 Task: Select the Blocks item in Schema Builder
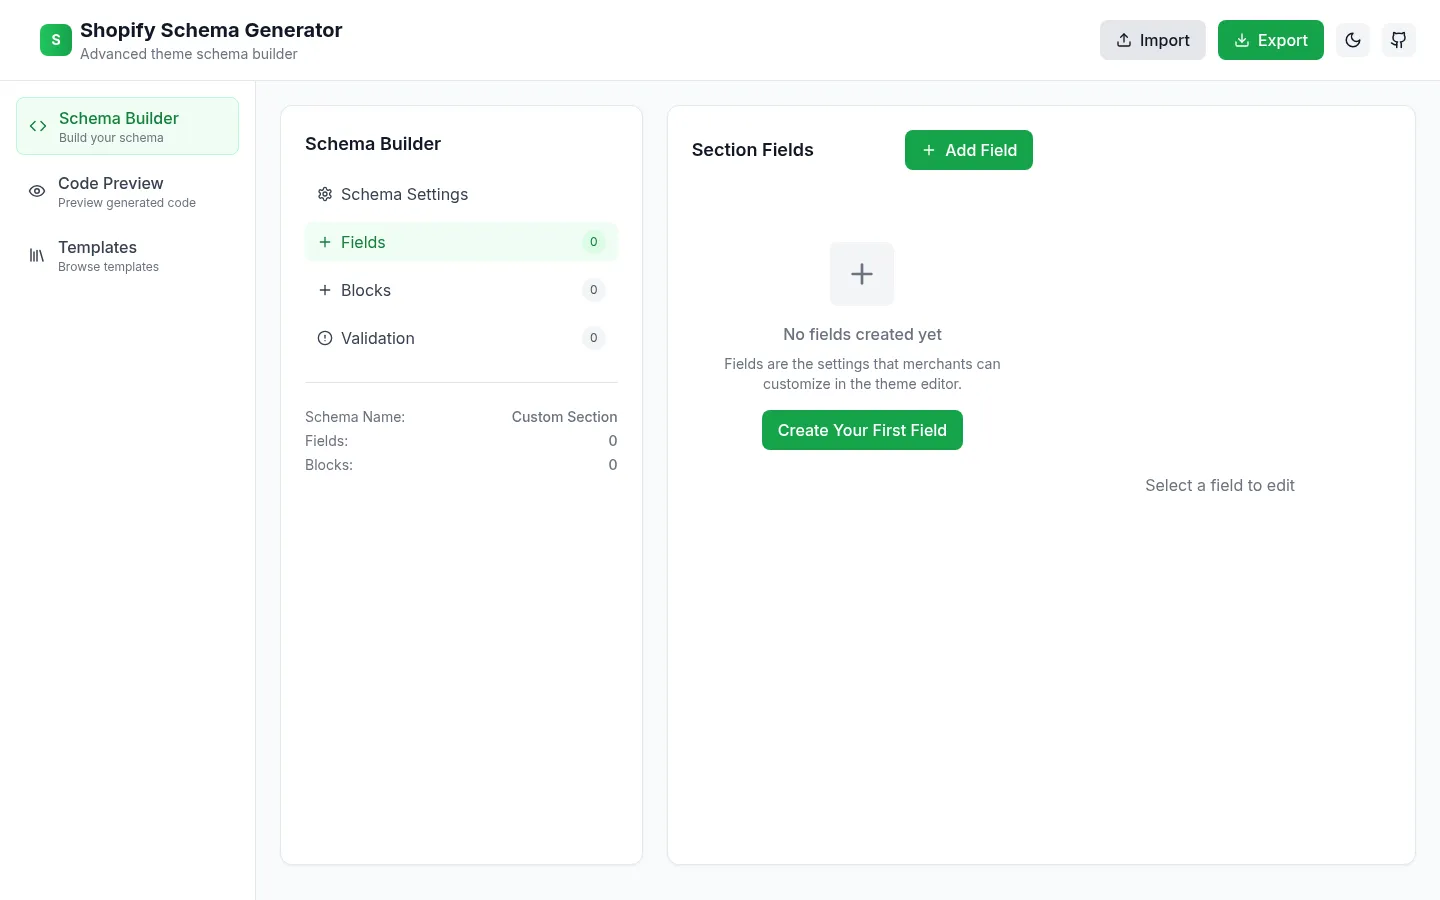461,290
